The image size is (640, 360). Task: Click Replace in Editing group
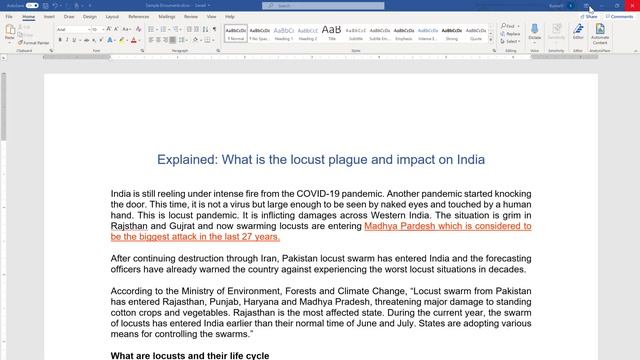[510, 34]
